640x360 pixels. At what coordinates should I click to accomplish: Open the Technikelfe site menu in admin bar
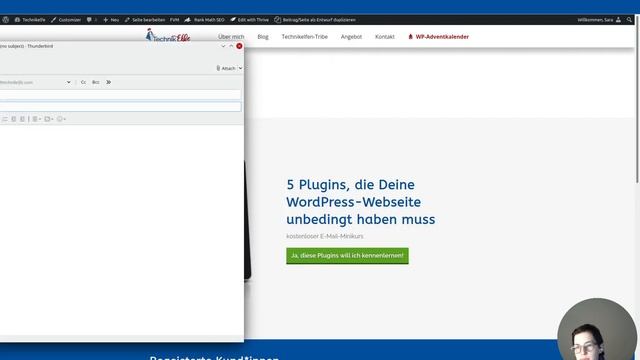pyautogui.click(x=30, y=20)
